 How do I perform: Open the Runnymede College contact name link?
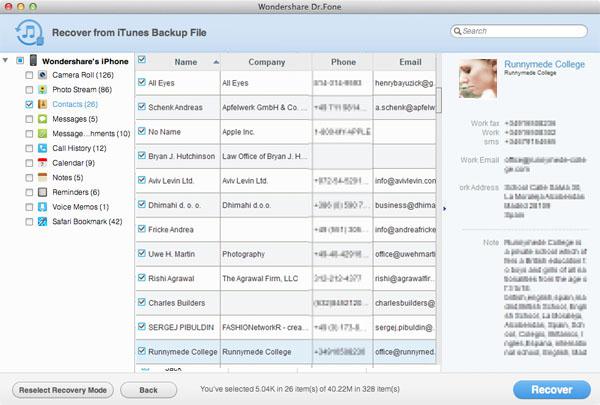coord(545,64)
